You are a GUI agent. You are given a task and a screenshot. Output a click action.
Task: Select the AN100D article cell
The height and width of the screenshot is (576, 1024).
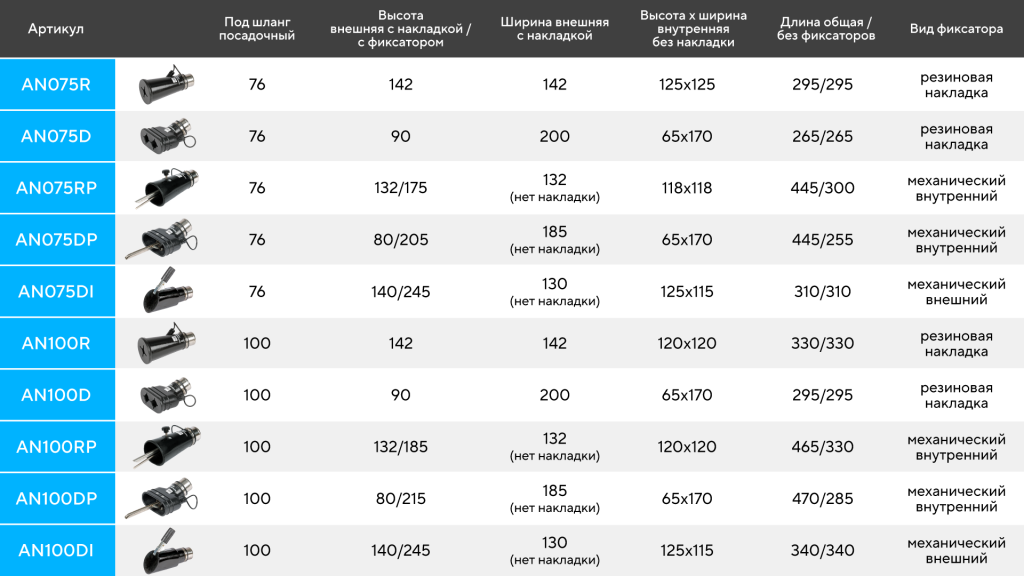click(x=56, y=395)
